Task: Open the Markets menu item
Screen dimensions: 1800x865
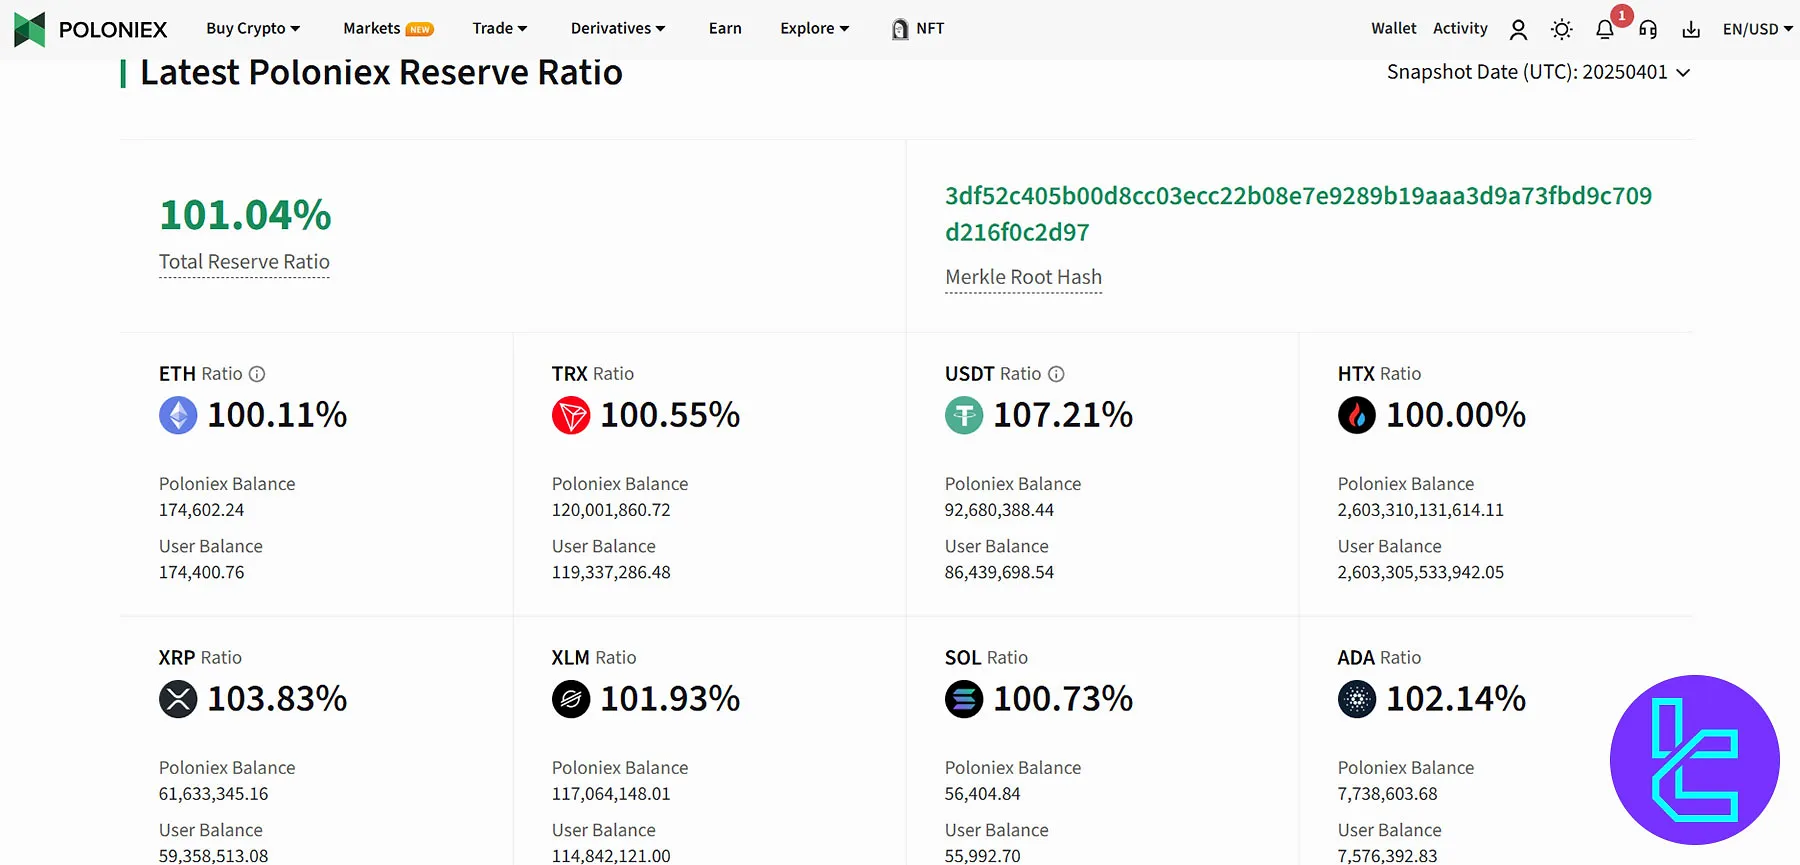Action: 388,29
